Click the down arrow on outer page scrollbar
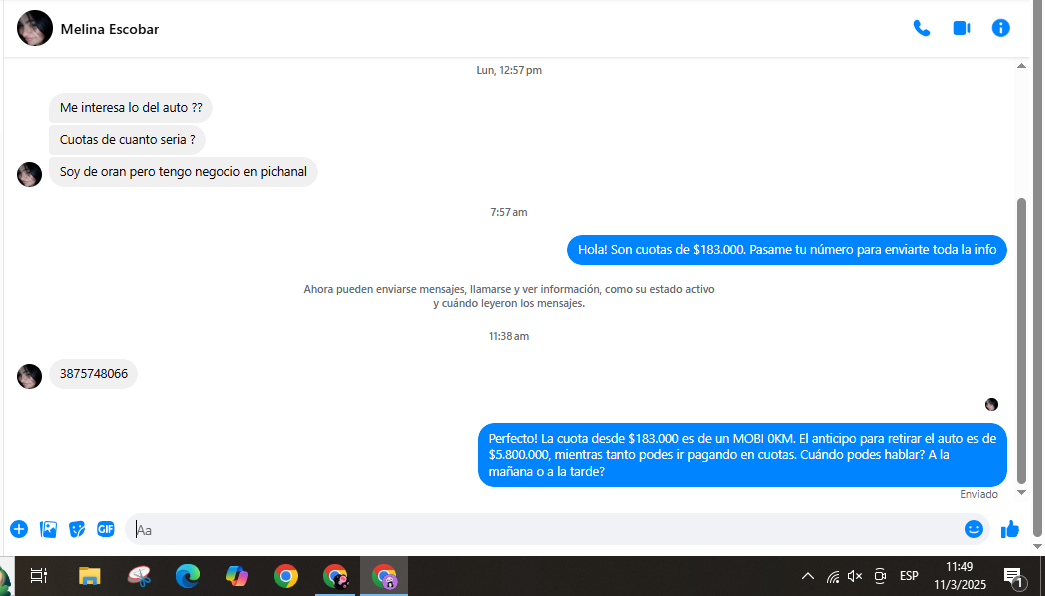1045x596 pixels. (1037, 546)
